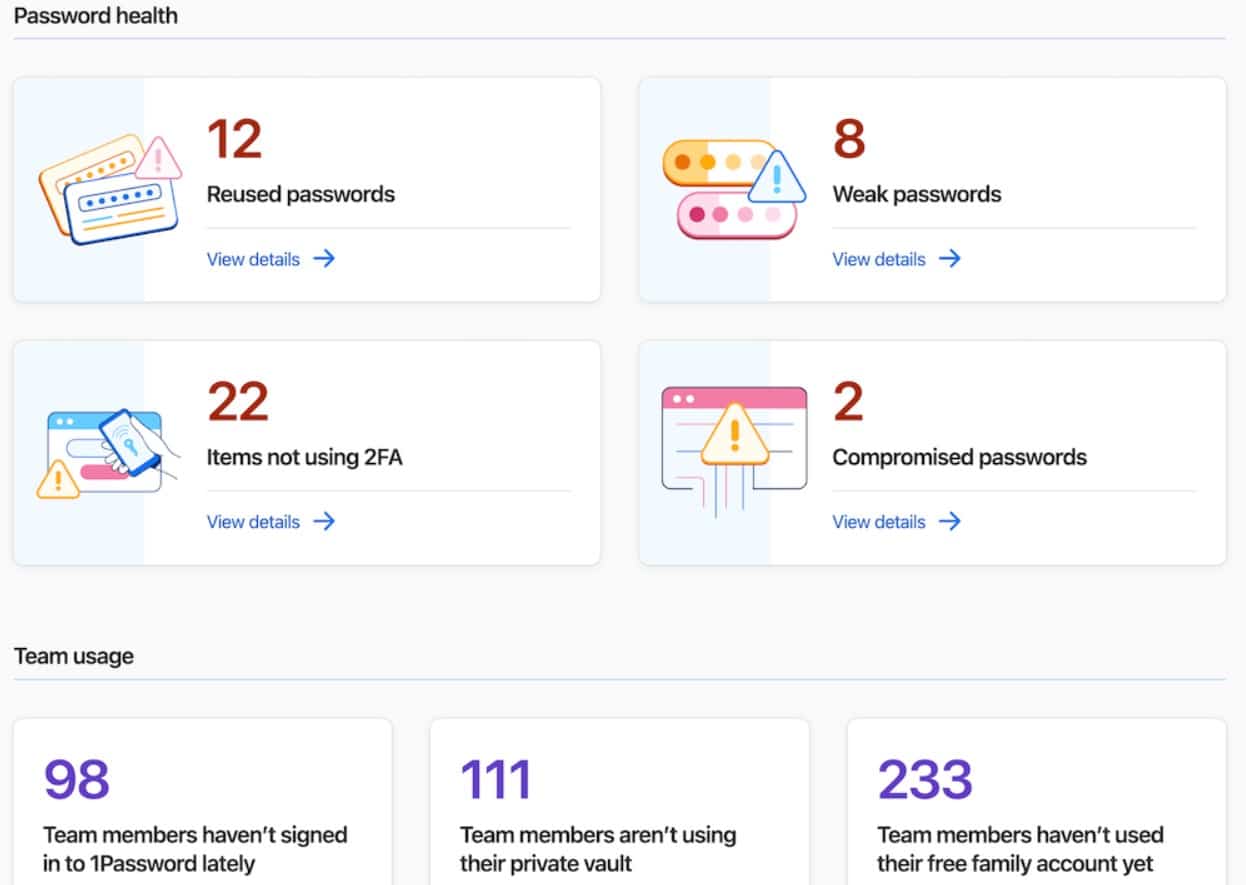Click the arrow icon beside Items not using 2FA details
Image resolution: width=1246 pixels, height=885 pixels.
coord(324,521)
